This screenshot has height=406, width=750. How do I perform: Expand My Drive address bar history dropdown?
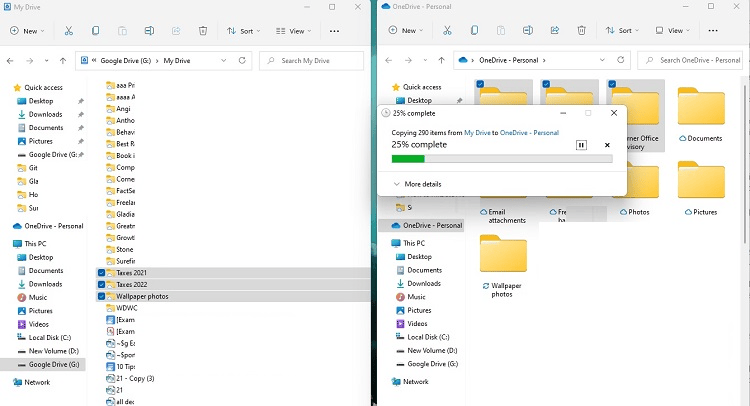[x=223, y=60]
